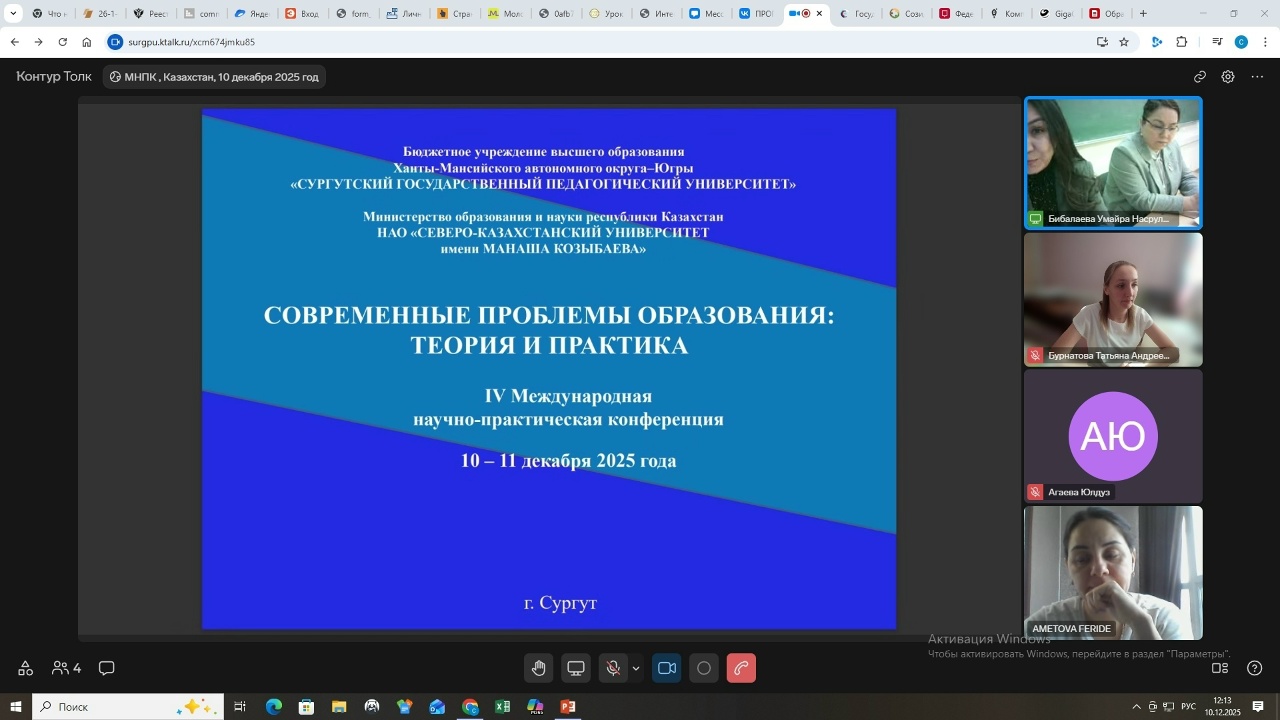Show the participants list
Screen dimensions: 1280x720
[67, 668]
